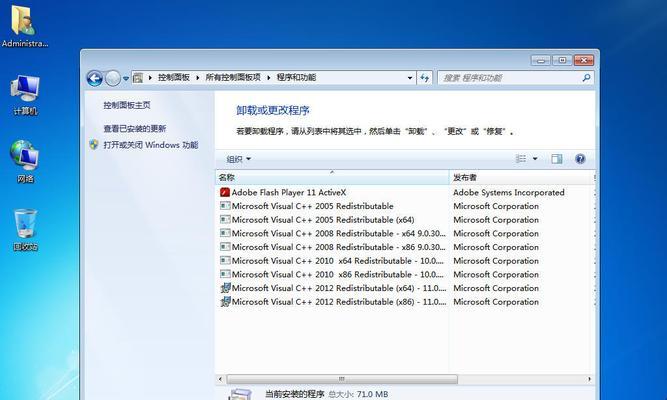Click icon of Visual C++ 2012 (x64) entry
The image size is (667, 400).
tap(225, 288)
